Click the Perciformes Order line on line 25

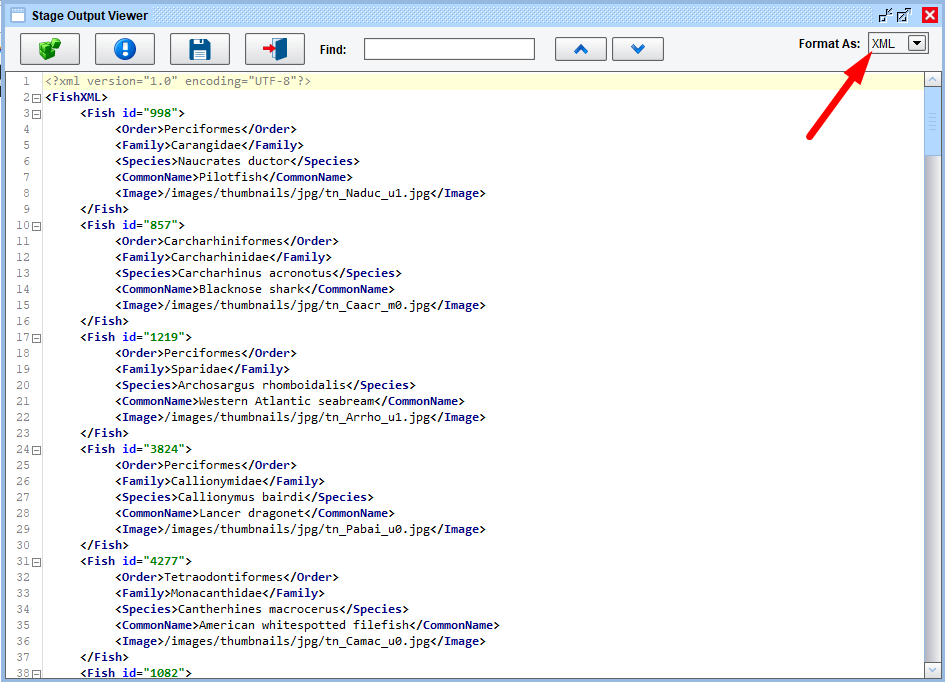tap(206, 465)
